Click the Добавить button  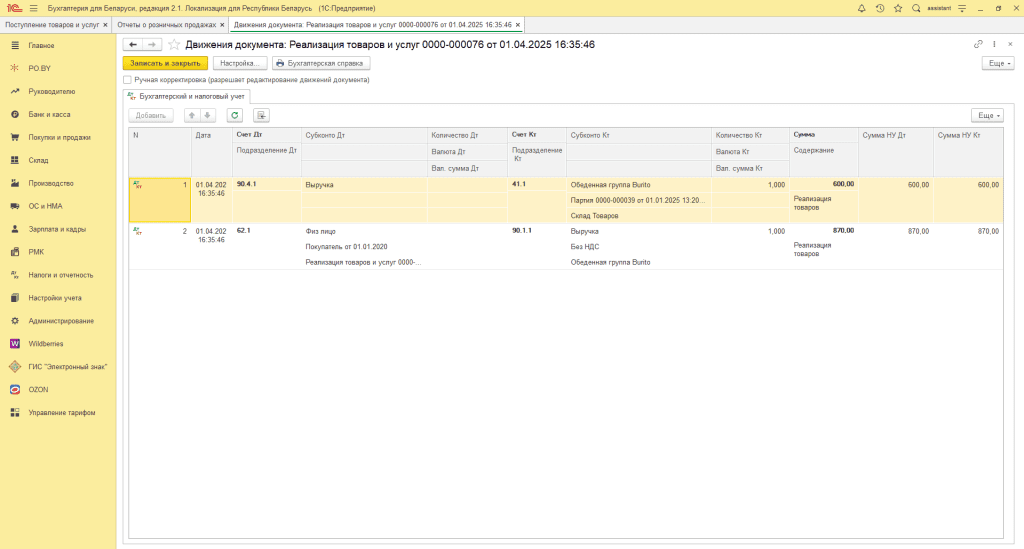coord(151,116)
